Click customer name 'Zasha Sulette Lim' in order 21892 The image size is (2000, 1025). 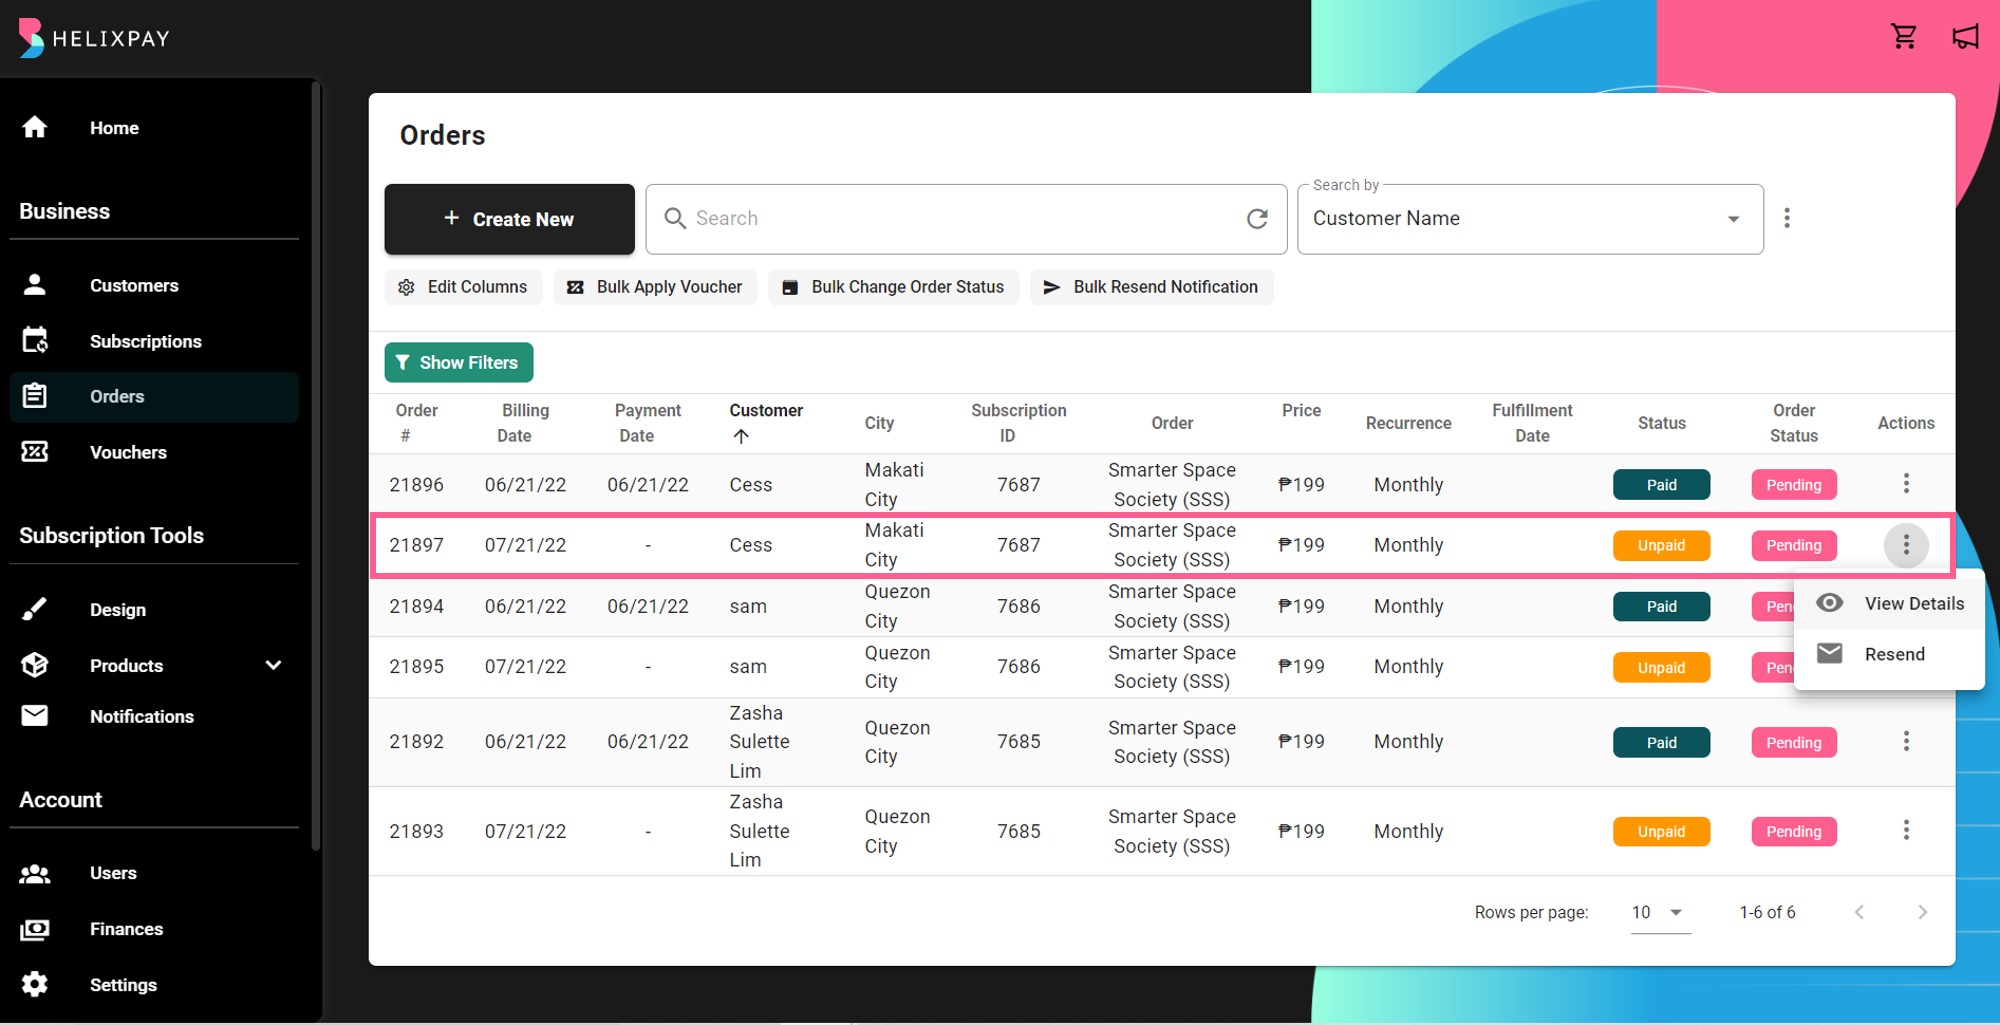coord(759,742)
